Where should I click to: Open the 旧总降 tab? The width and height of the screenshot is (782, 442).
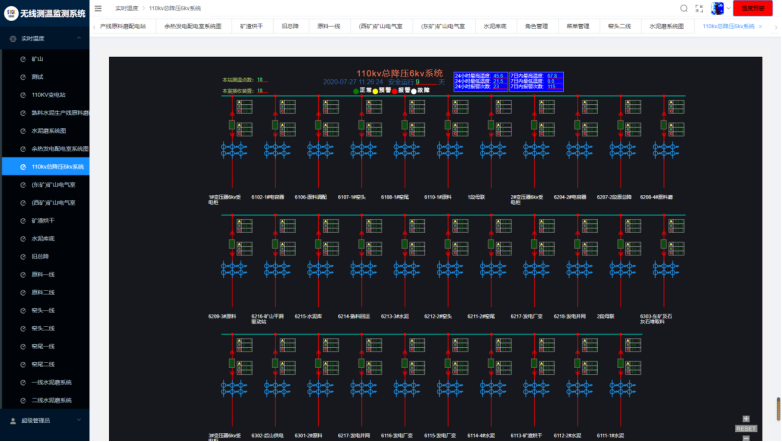[289, 26]
